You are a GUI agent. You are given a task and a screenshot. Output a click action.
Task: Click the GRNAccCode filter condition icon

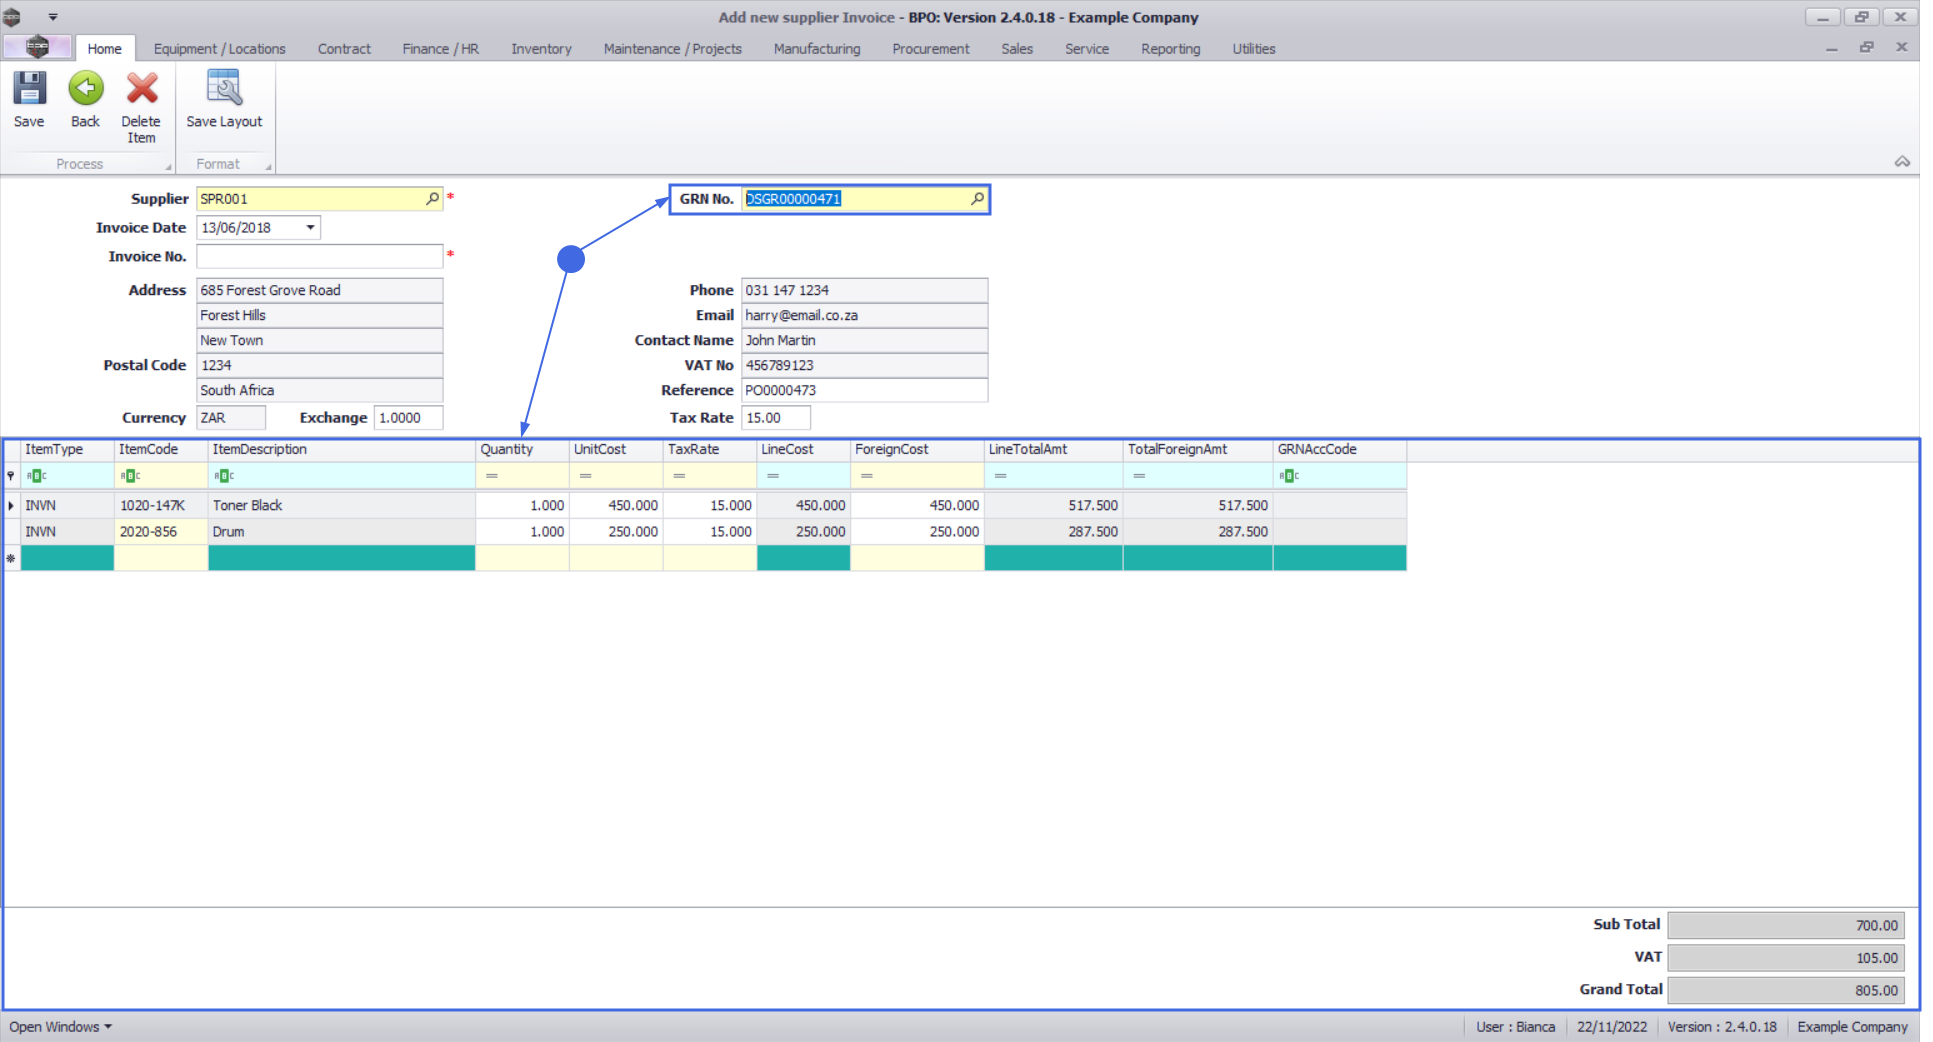(1289, 476)
